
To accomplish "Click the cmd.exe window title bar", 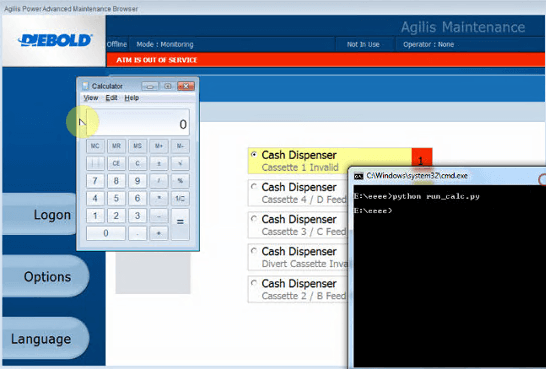I will point(447,176).
